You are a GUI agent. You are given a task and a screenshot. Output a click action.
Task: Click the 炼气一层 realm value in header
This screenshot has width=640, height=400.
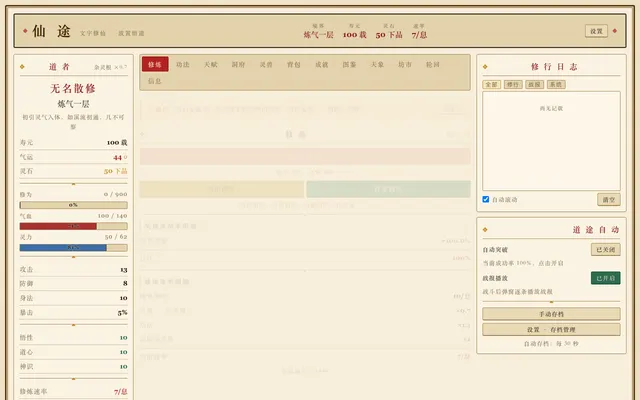click(x=318, y=35)
